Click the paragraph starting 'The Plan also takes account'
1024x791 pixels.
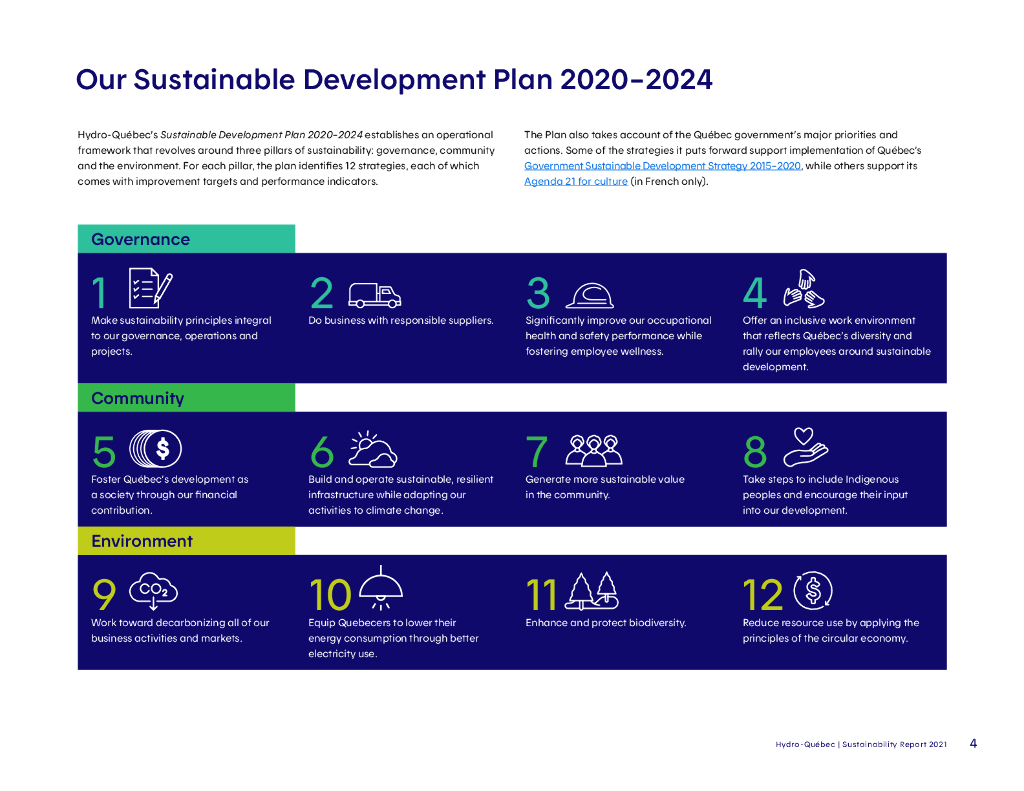pyautogui.click(x=722, y=158)
